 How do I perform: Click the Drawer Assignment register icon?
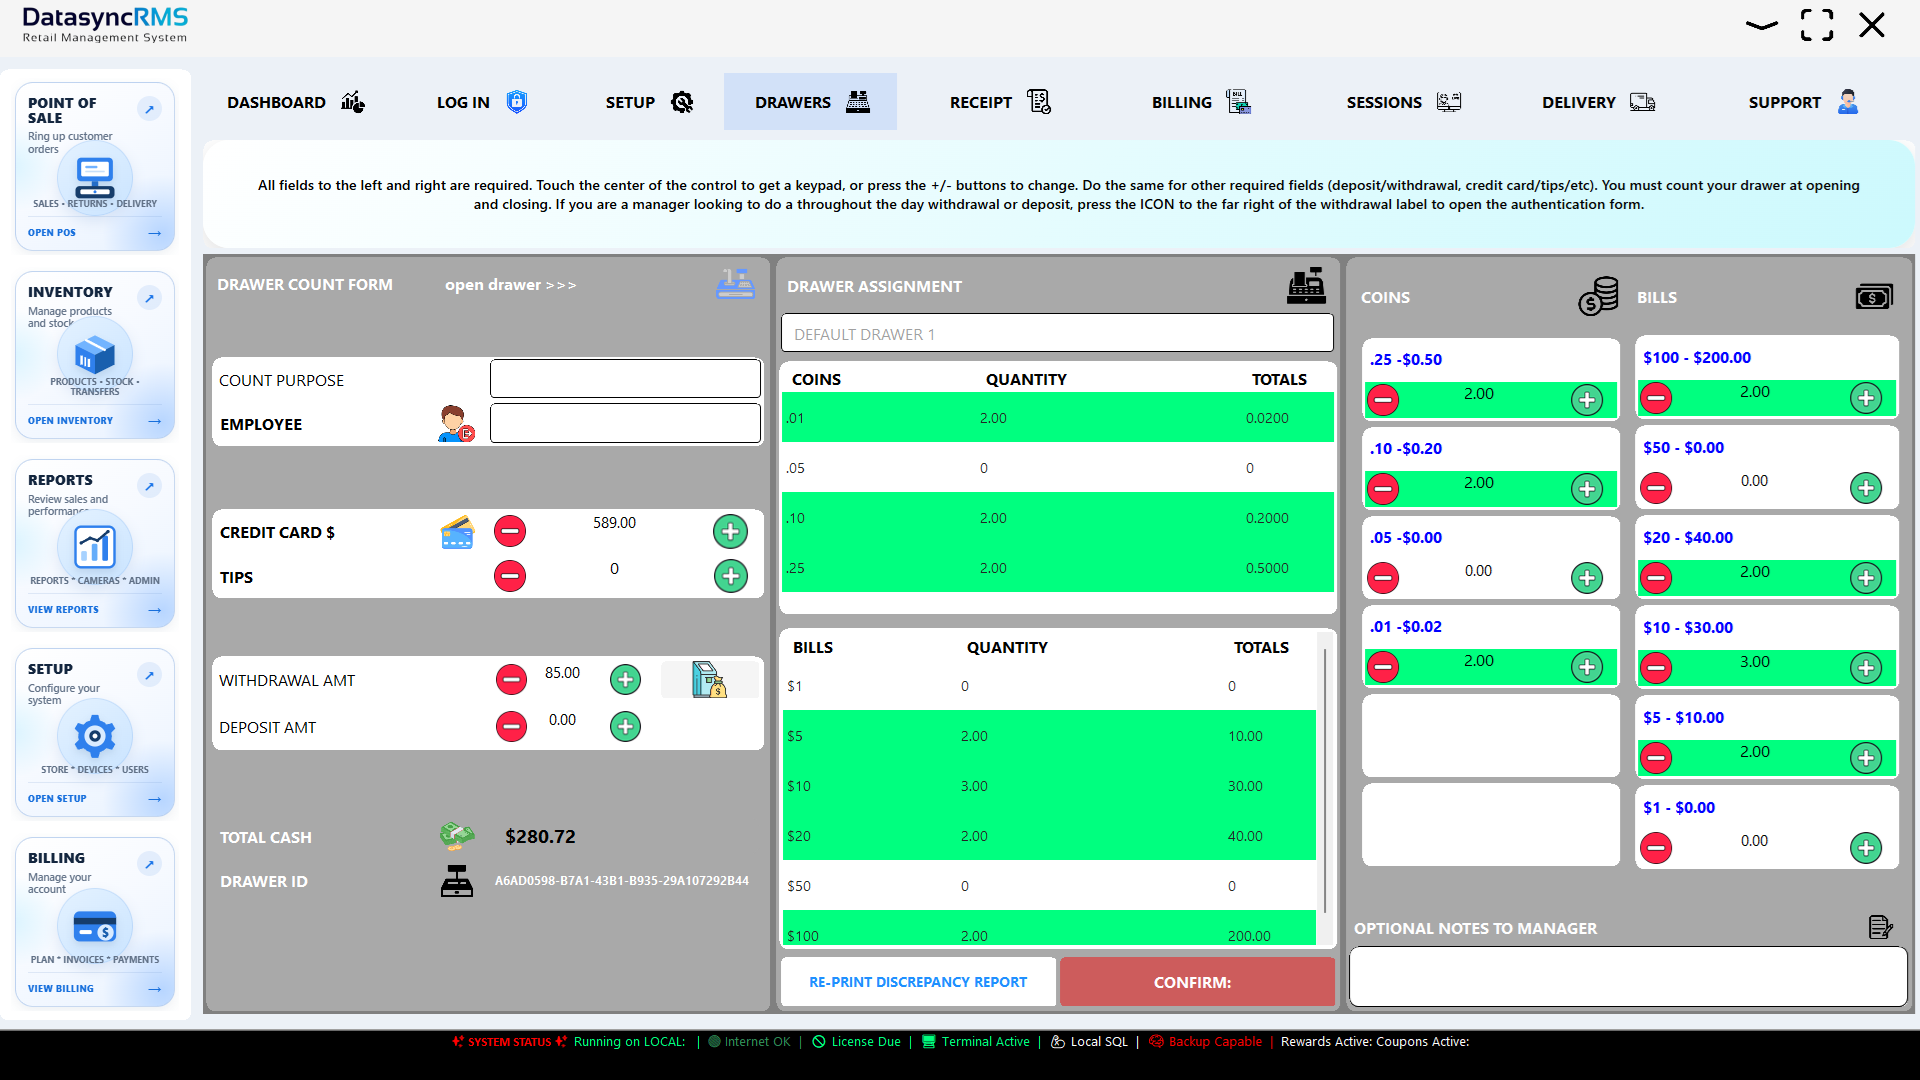[x=1306, y=286]
